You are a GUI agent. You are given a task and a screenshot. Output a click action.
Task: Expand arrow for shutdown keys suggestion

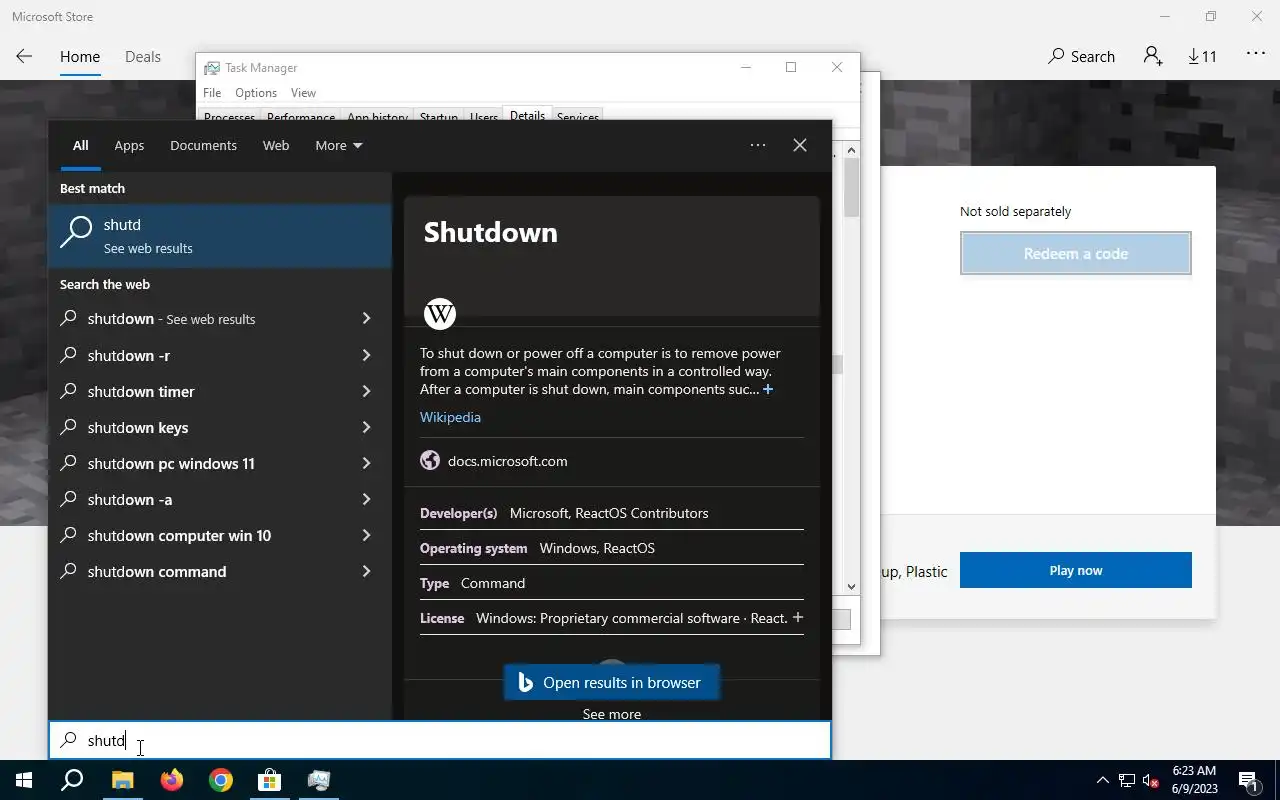click(366, 427)
